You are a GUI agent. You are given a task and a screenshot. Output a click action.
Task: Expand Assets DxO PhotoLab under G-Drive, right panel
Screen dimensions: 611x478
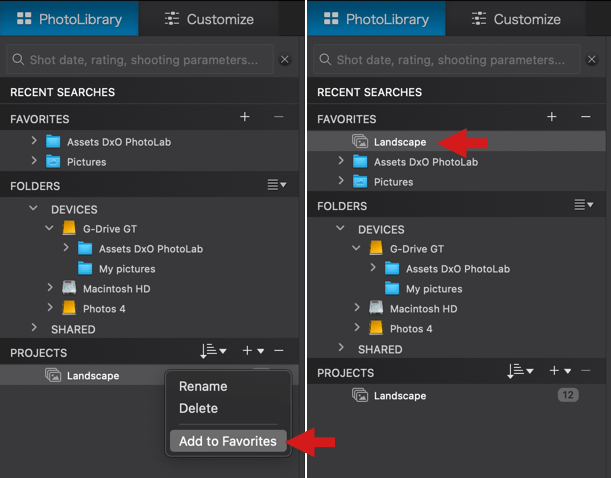[373, 267]
